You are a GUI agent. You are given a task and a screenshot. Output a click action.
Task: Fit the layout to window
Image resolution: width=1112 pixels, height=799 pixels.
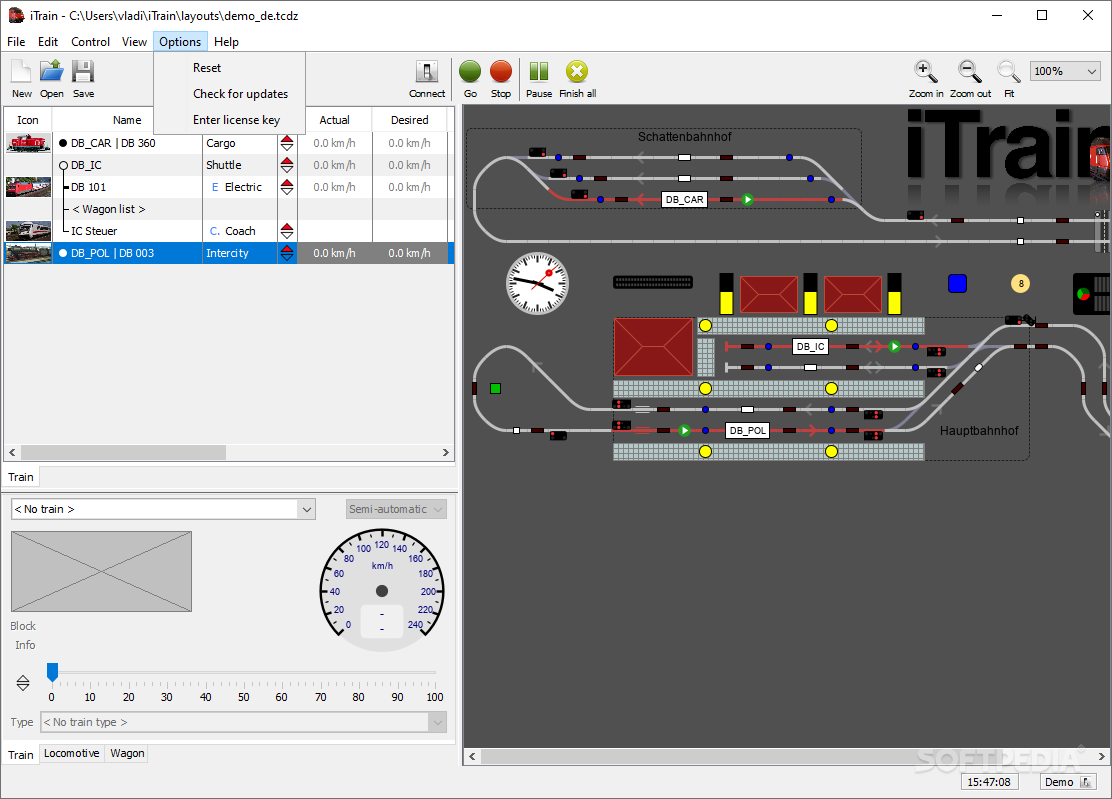point(1008,78)
